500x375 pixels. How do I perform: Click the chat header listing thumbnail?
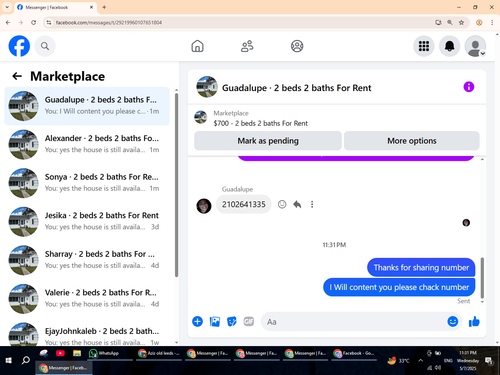click(x=207, y=87)
